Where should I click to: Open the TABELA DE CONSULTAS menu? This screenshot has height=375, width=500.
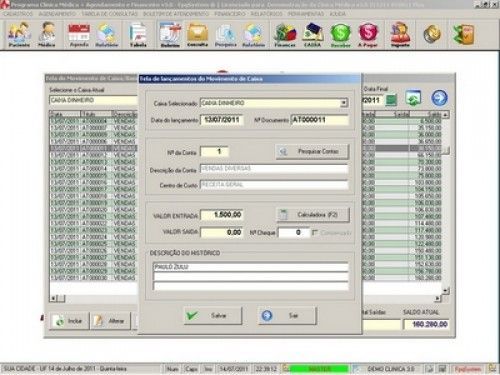point(110,14)
